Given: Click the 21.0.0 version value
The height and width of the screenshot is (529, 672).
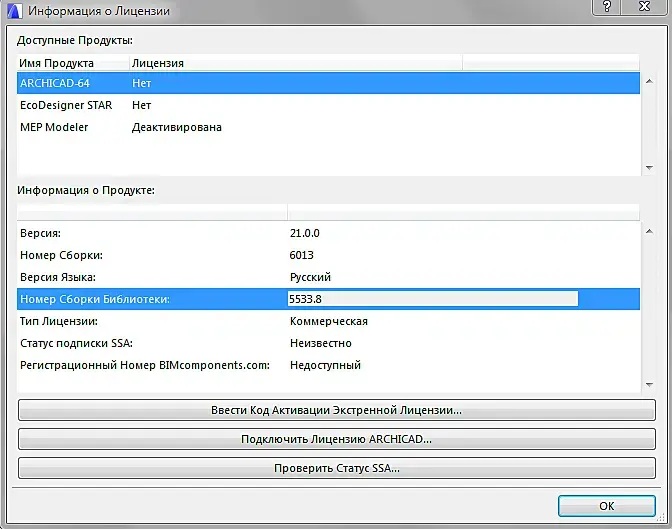Looking at the screenshot, I should [x=305, y=233].
